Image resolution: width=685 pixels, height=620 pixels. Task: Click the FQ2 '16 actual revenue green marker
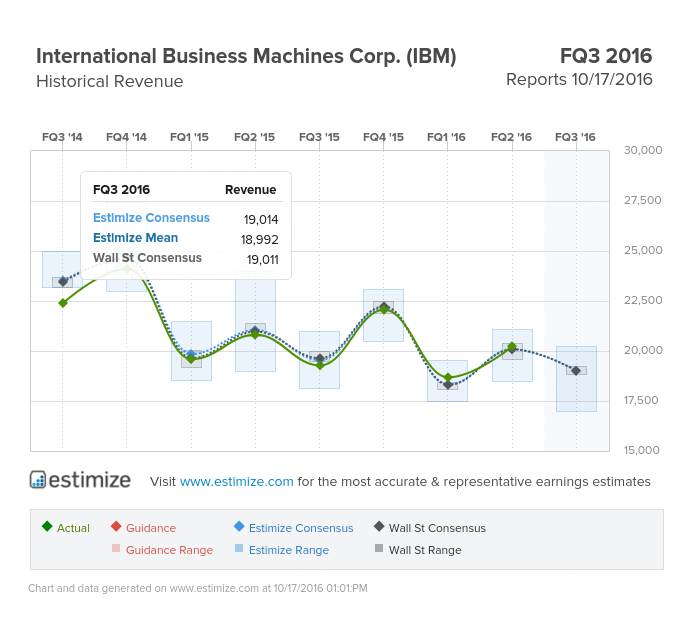(512, 347)
